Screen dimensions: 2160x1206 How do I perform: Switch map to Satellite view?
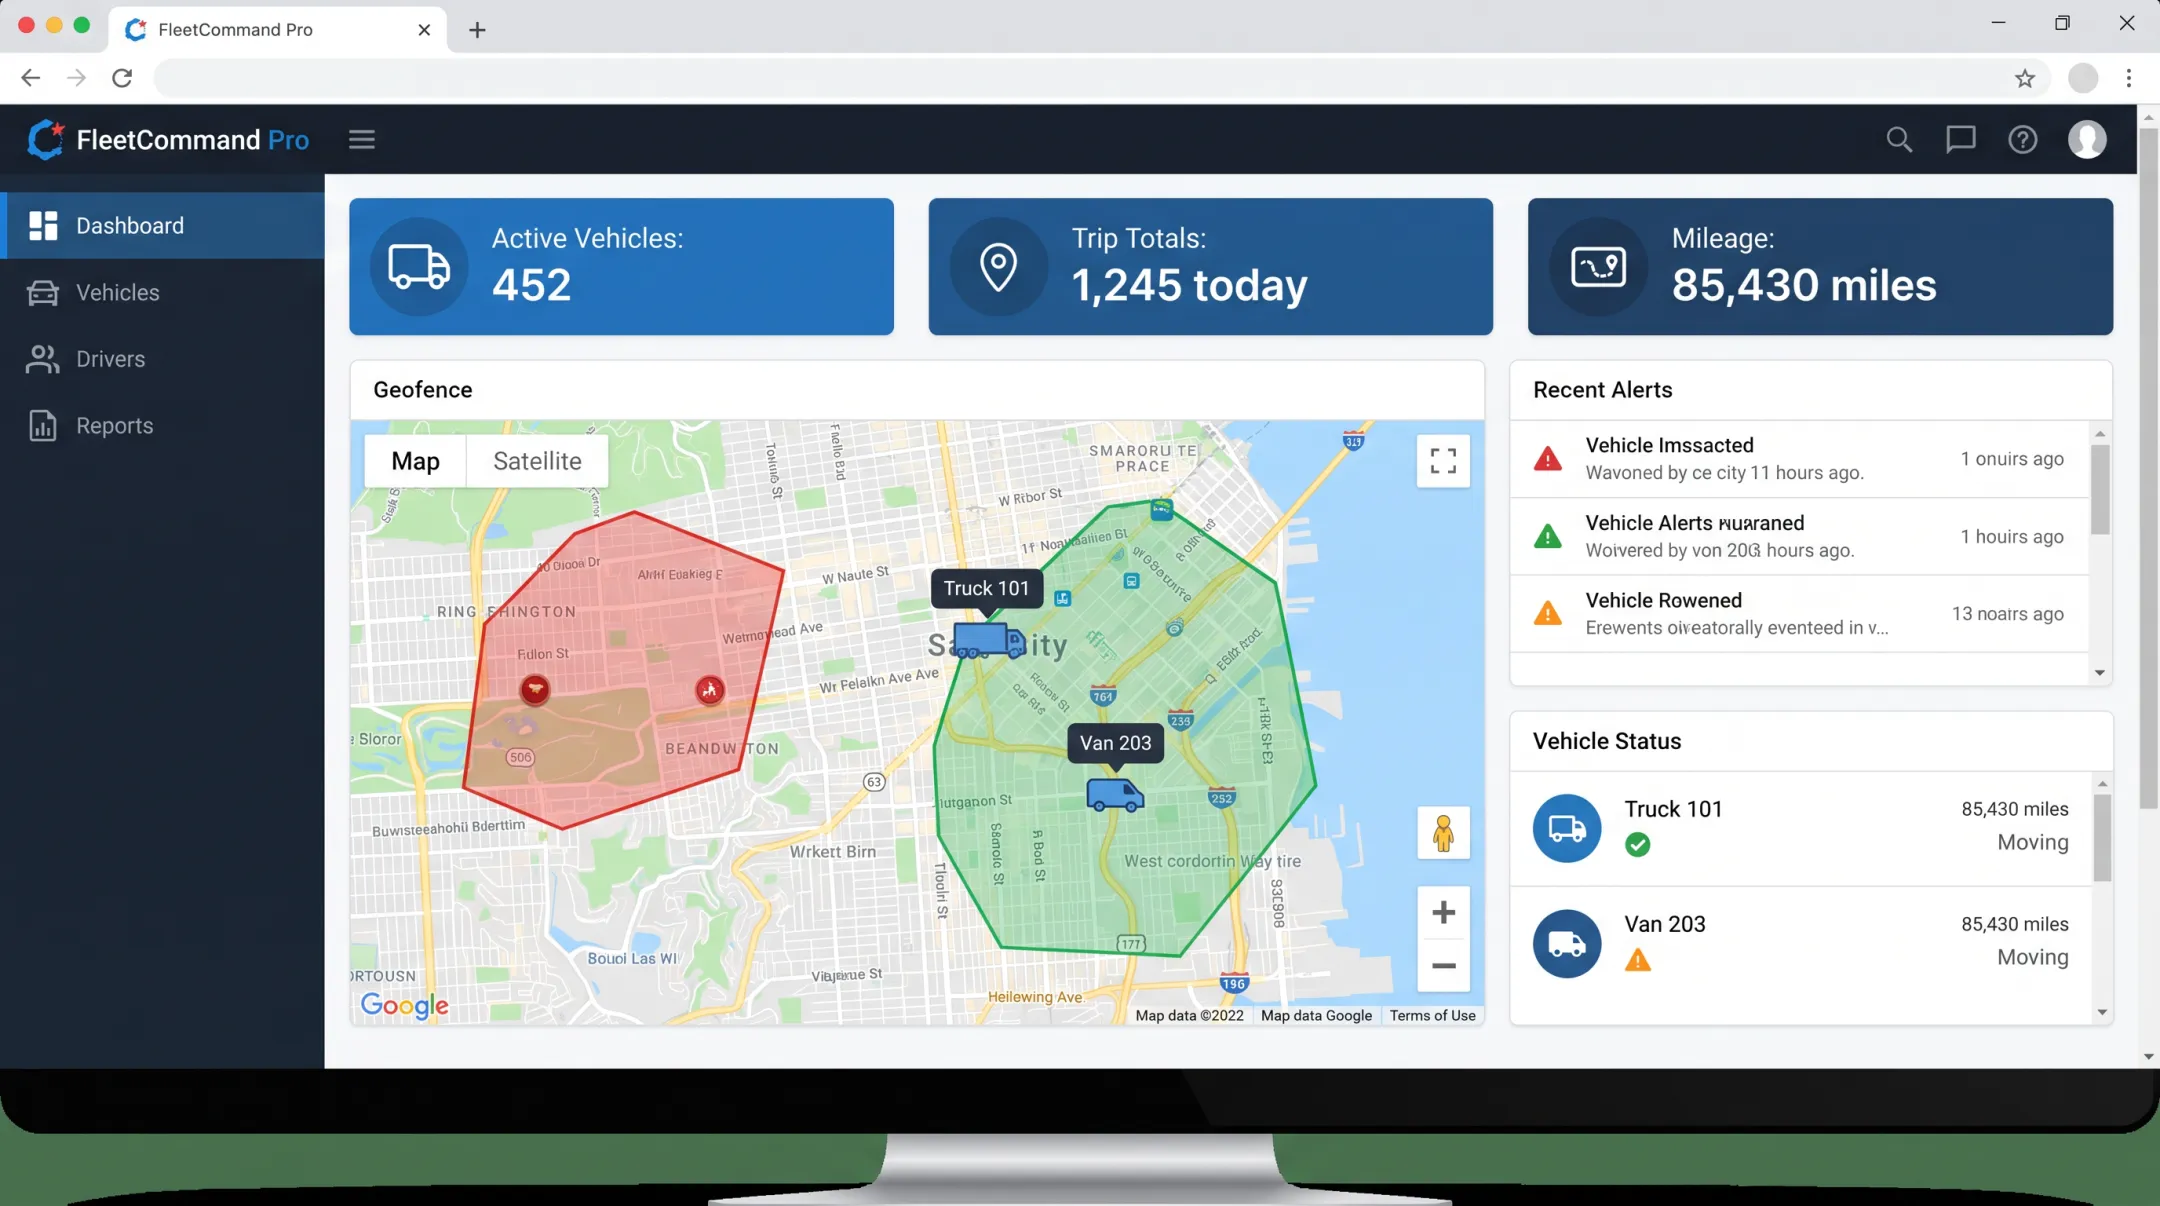pos(537,461)
